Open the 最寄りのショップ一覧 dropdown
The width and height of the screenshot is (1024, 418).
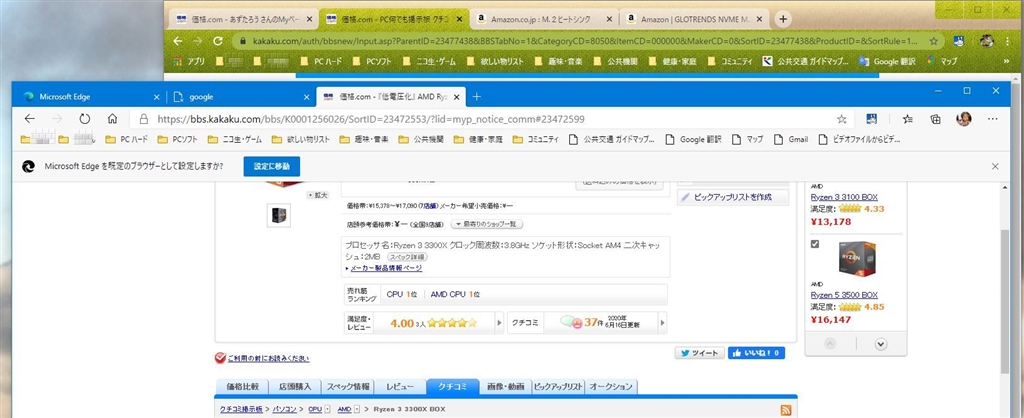[486, 224]
